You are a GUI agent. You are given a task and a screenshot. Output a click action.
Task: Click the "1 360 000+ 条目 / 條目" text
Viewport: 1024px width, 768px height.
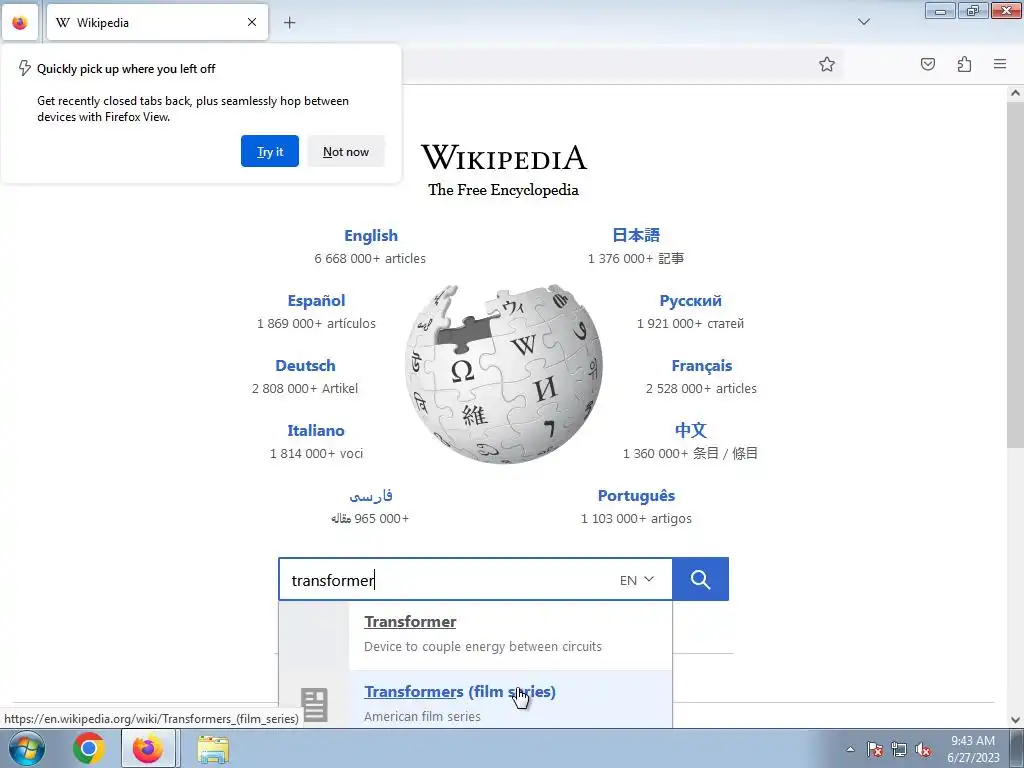690,453
